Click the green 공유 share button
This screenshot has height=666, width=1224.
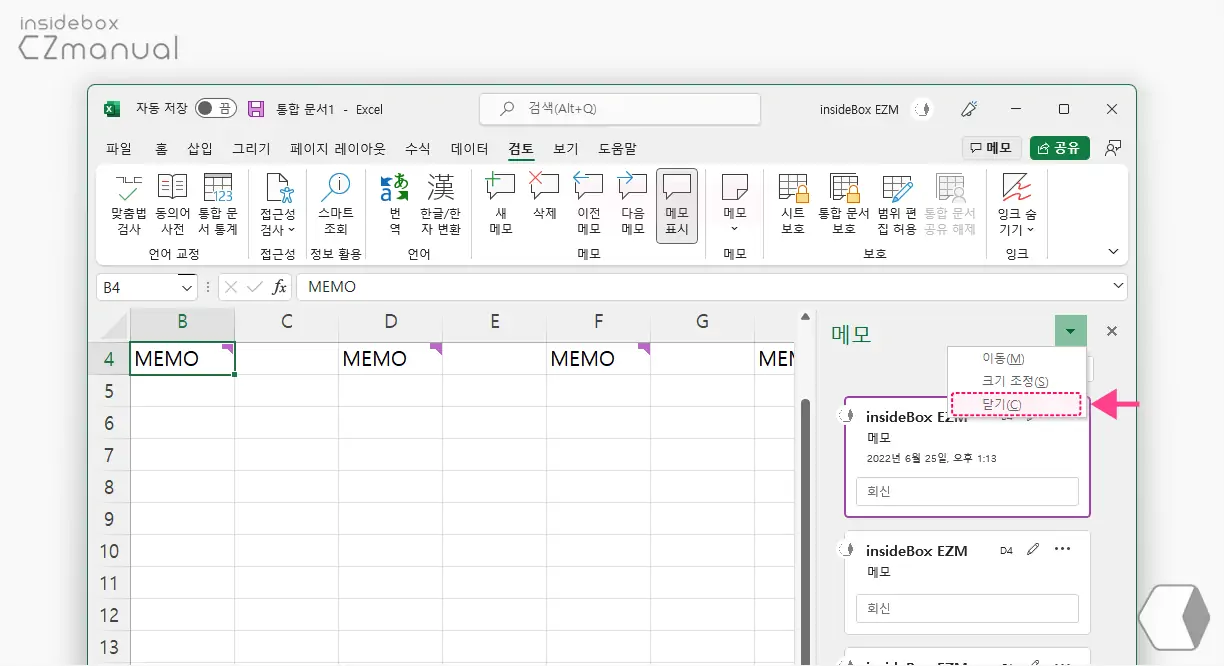[x=1060, y=148]
